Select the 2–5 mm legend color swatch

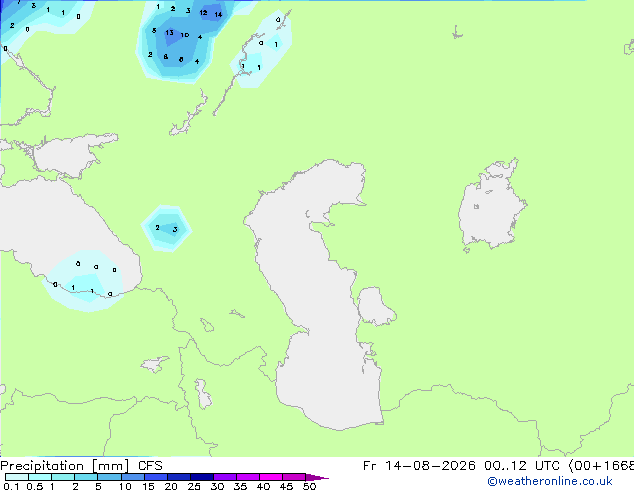point(86,477)
